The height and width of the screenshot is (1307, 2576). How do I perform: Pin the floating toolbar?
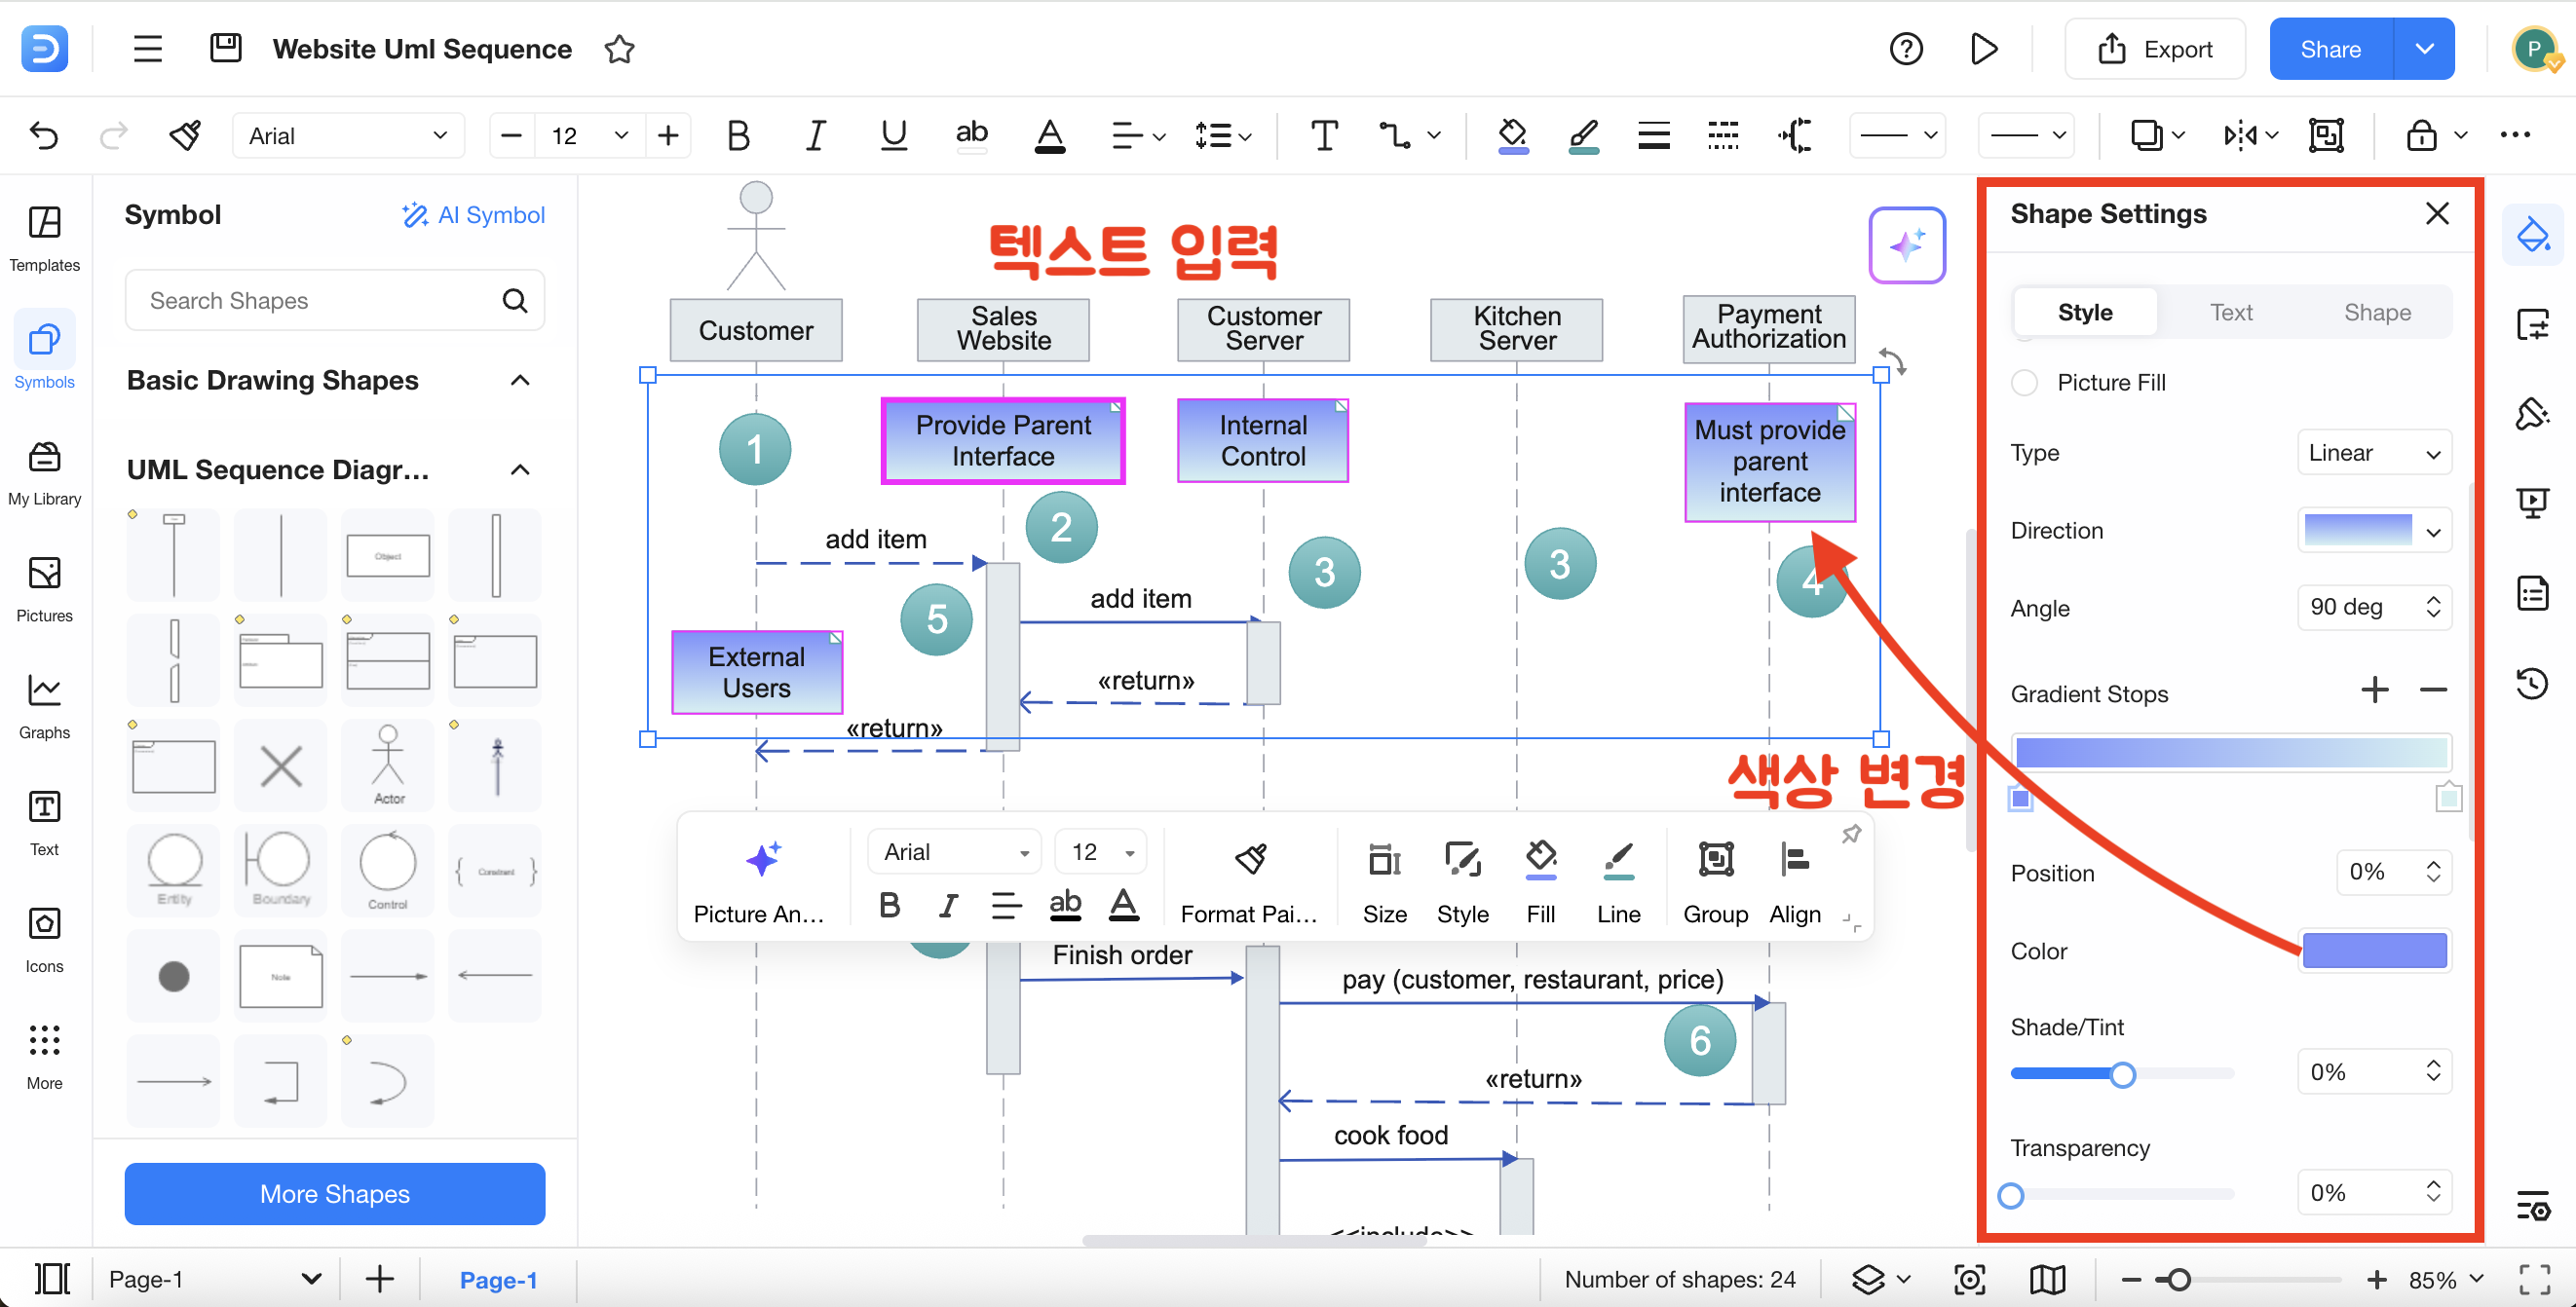[x=1851, y=834]
